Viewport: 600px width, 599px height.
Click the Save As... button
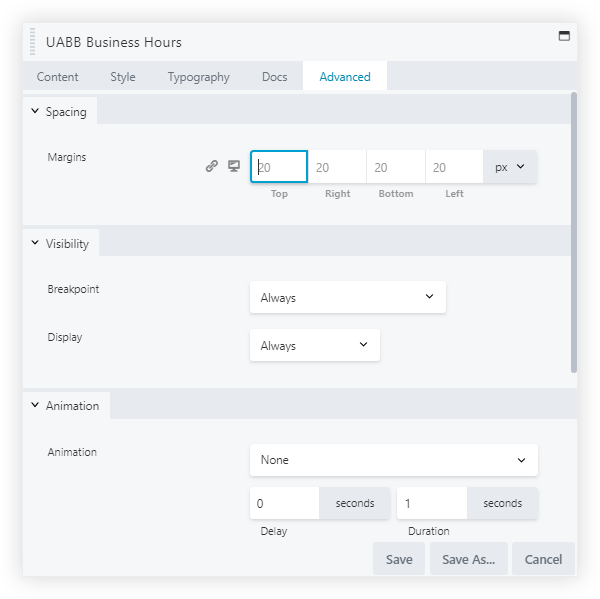pyautogui.click(x=469, y=560)
